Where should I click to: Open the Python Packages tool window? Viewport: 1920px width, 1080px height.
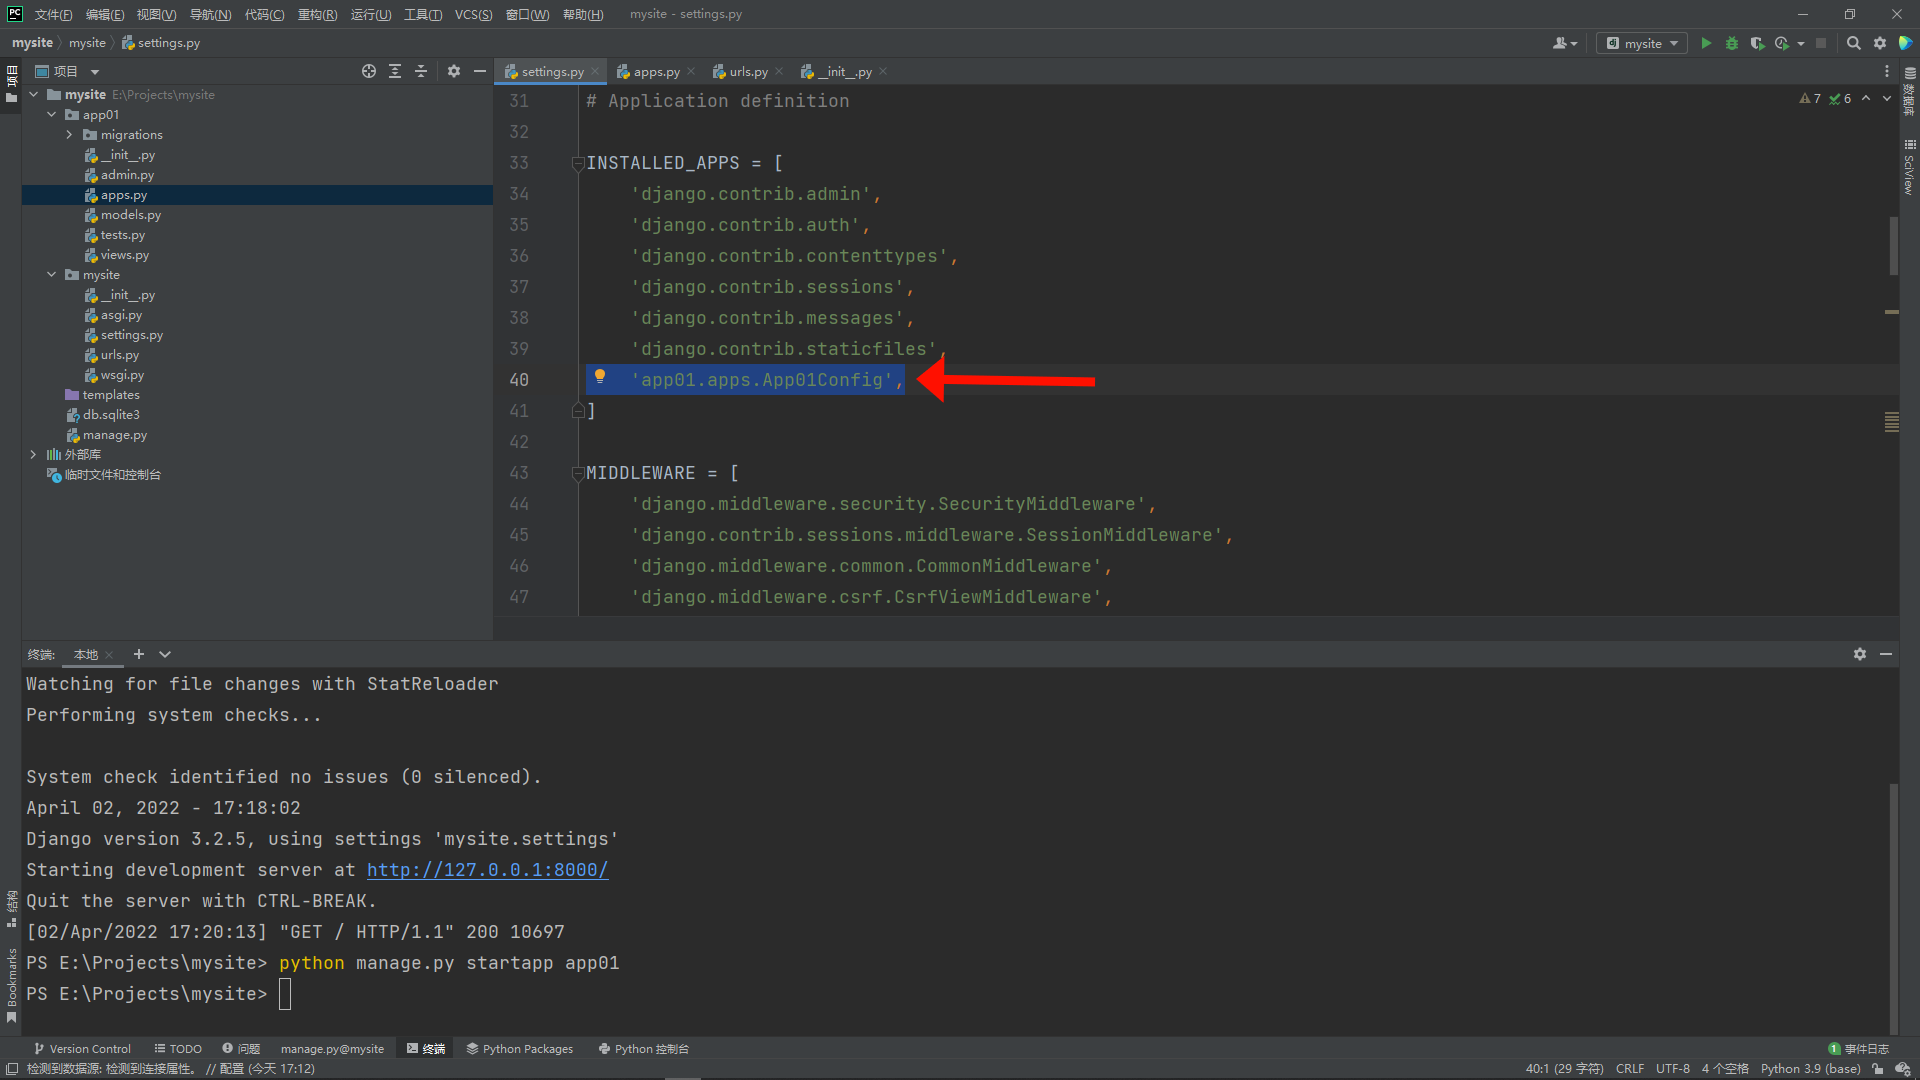coord(519,1049)
